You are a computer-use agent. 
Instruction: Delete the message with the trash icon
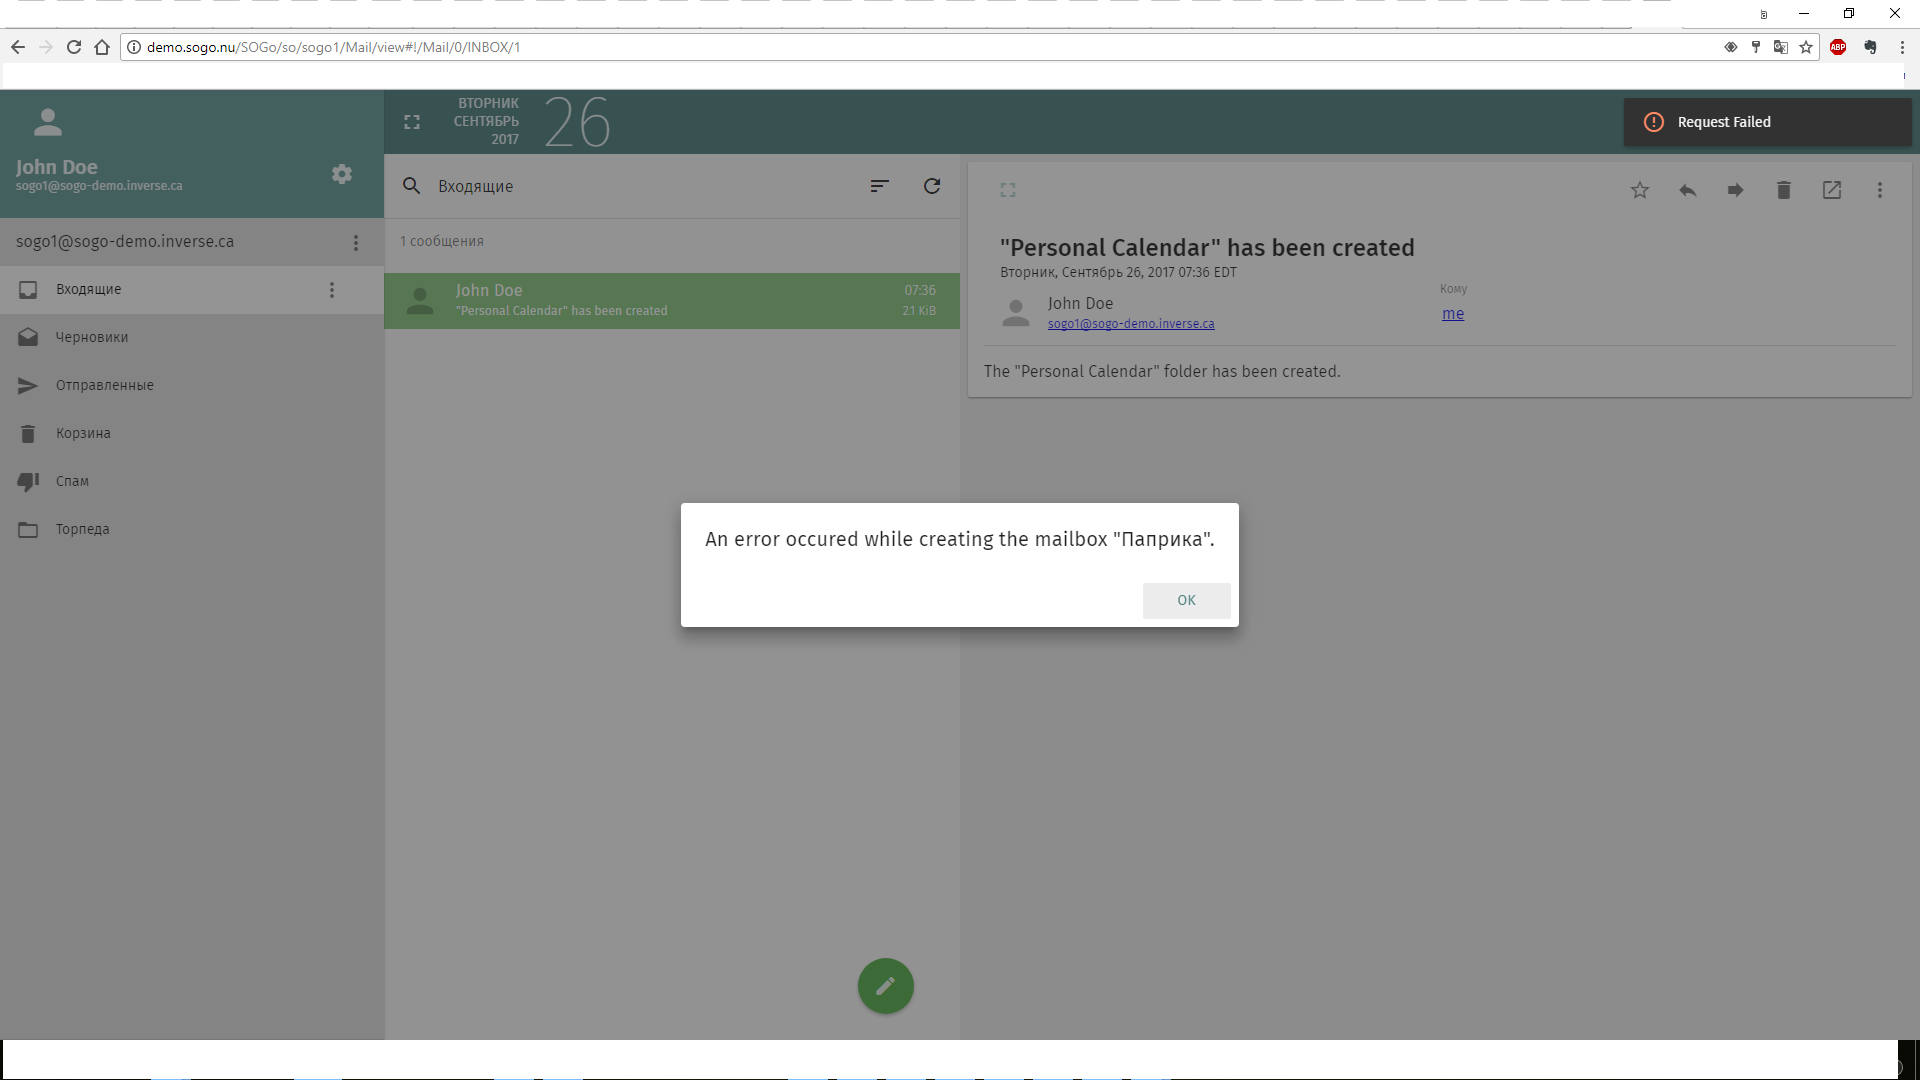(1783, 190)
